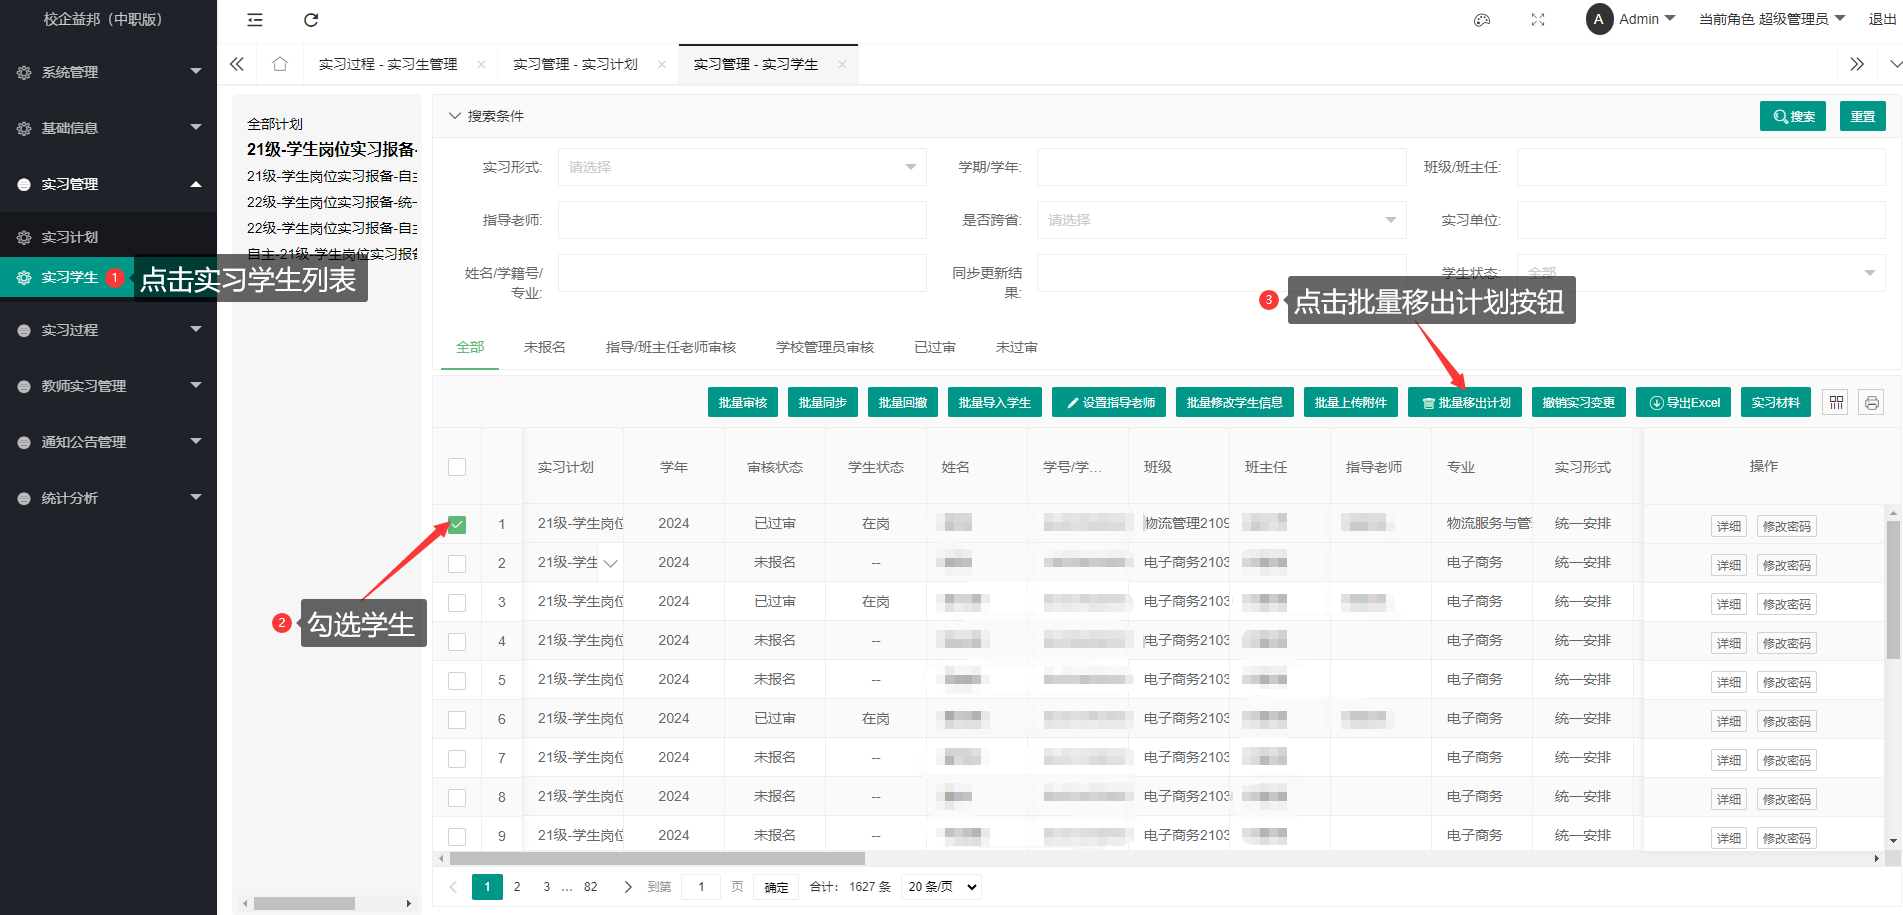The image size is (1903, 915).
Task: Open the theme palette icon
Action: (x=1482, y=20)
